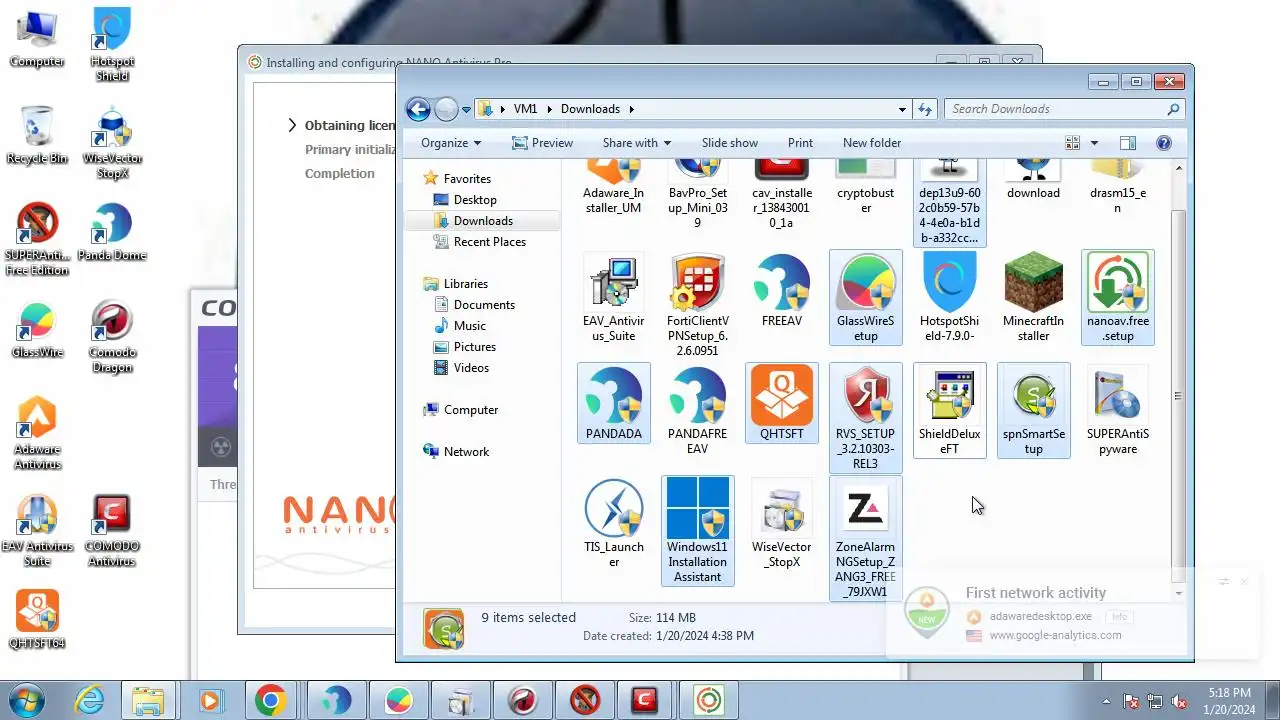1280x720 pixels.
Task: Select the drasm15_en folder
Action: tap(1118, 186)
